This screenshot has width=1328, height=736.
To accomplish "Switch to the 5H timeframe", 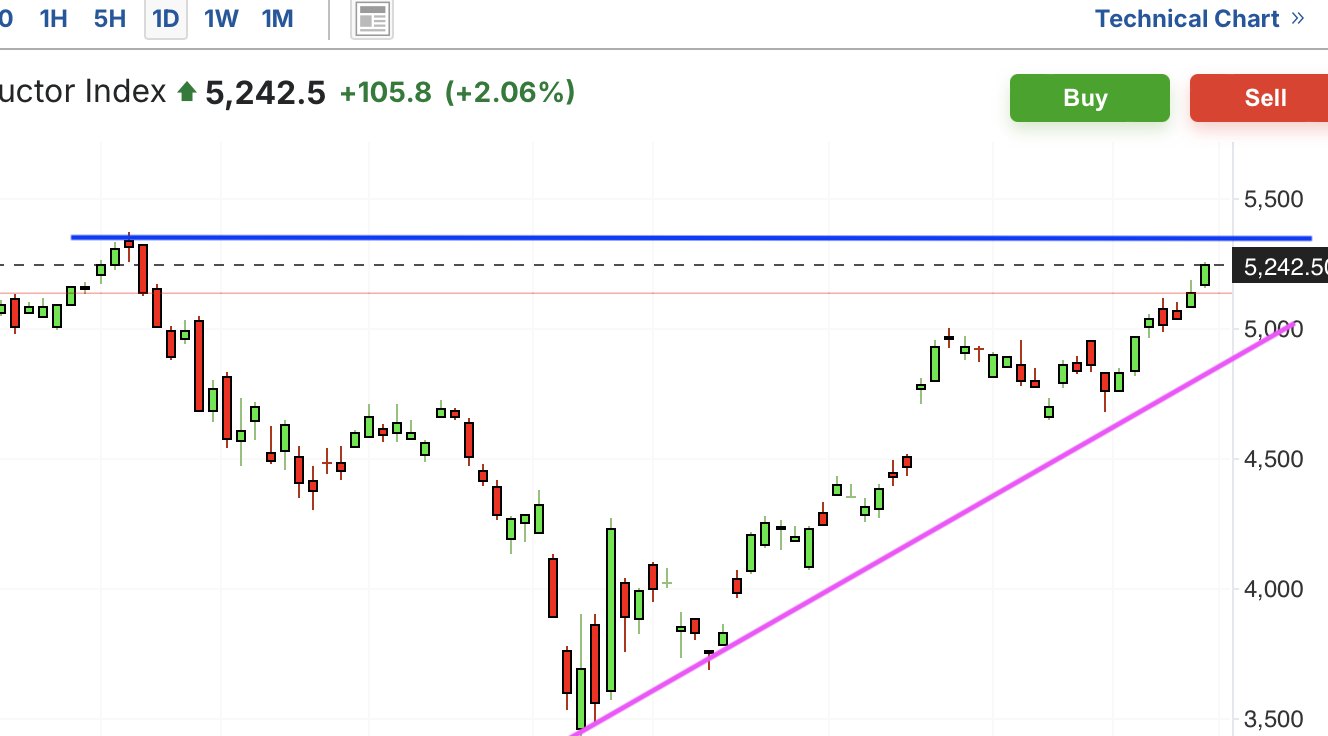I will tap(110, 18).
